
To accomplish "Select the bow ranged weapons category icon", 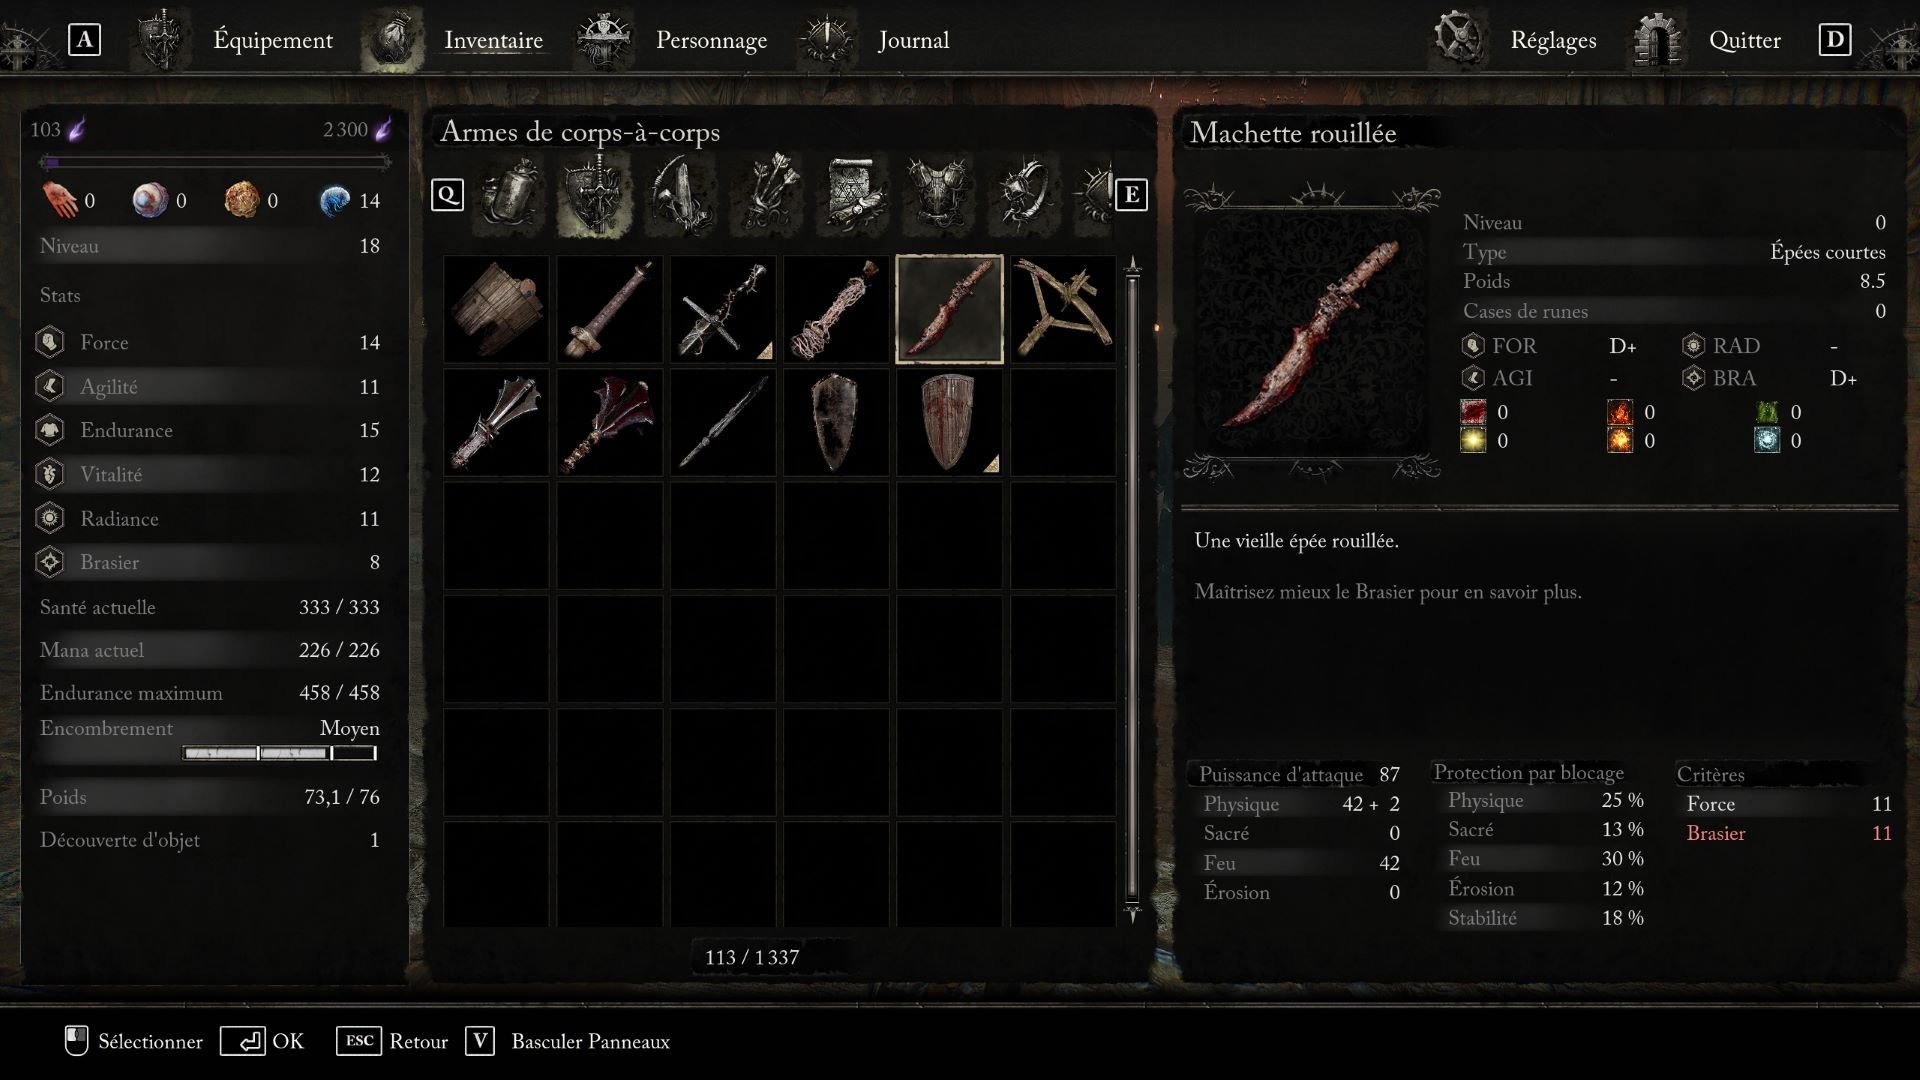I will pyautogui.click(x=680, y=194).
